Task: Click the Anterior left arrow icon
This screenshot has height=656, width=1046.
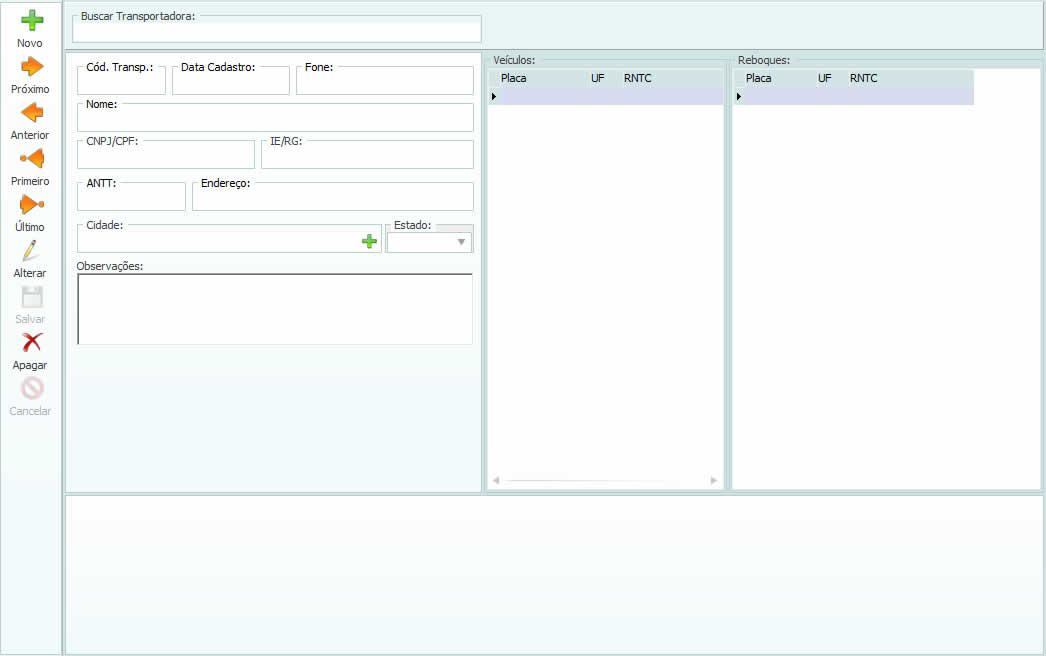Action: click(31, 112)
